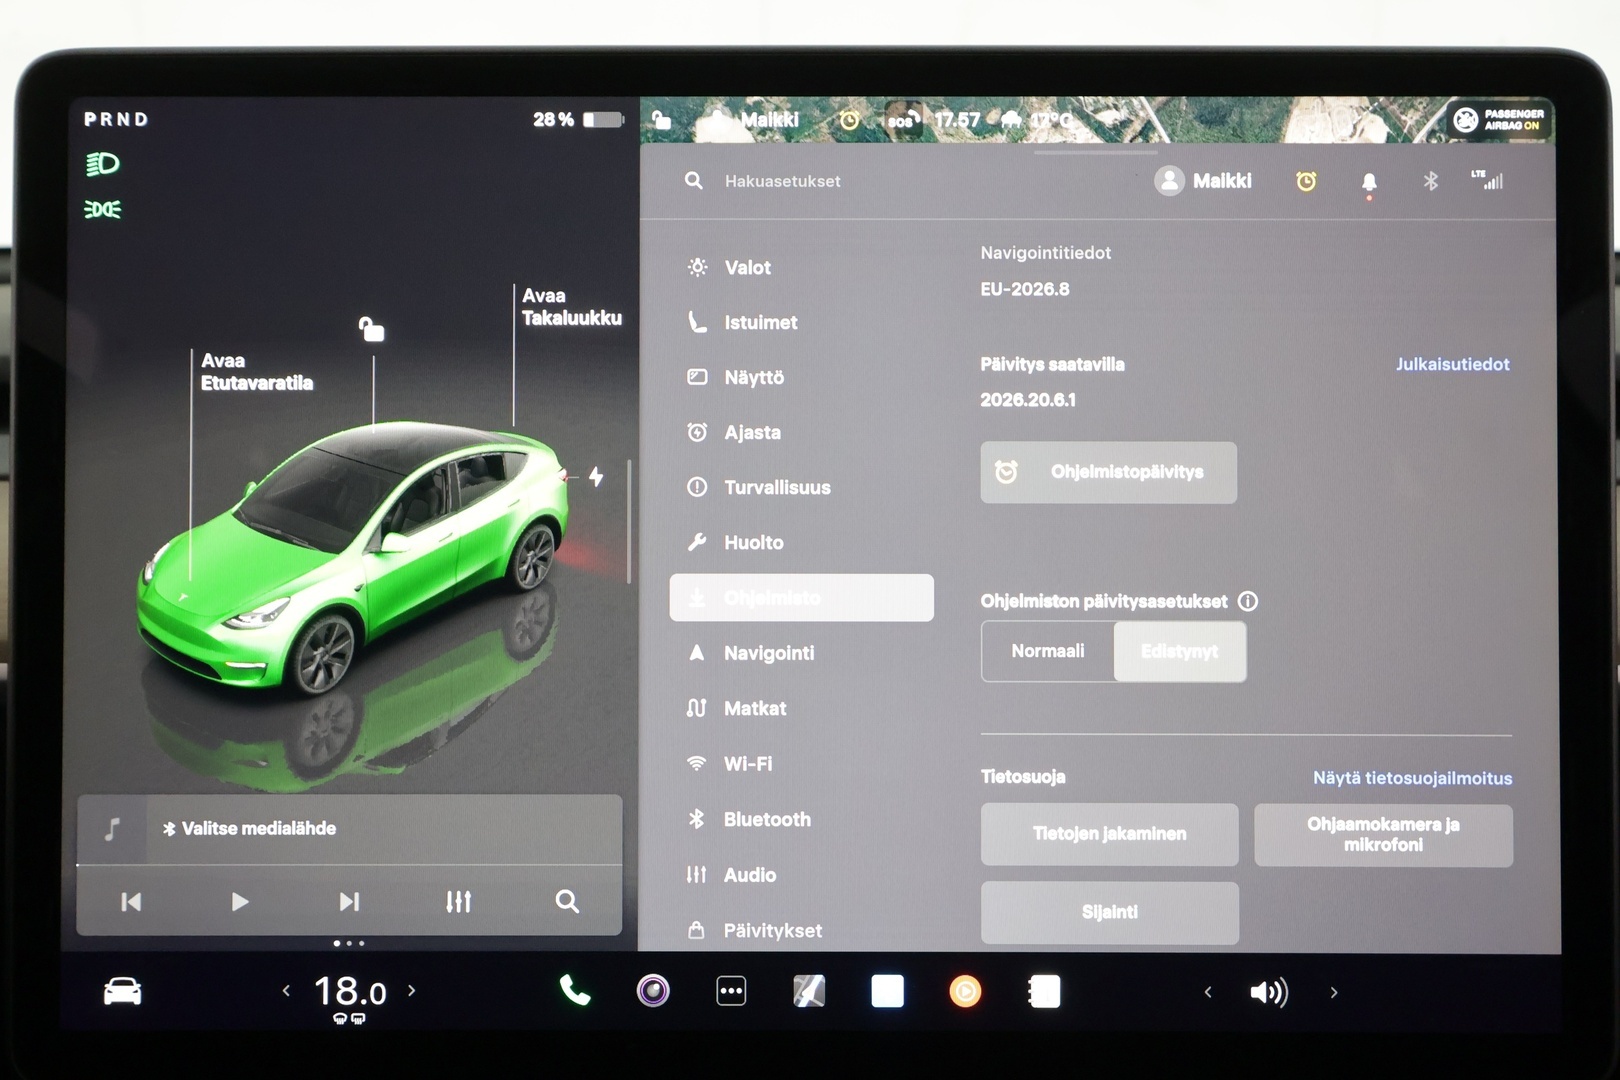Open the Sijainti location button
The image size is (1620, 1080).
[1109, 912]
